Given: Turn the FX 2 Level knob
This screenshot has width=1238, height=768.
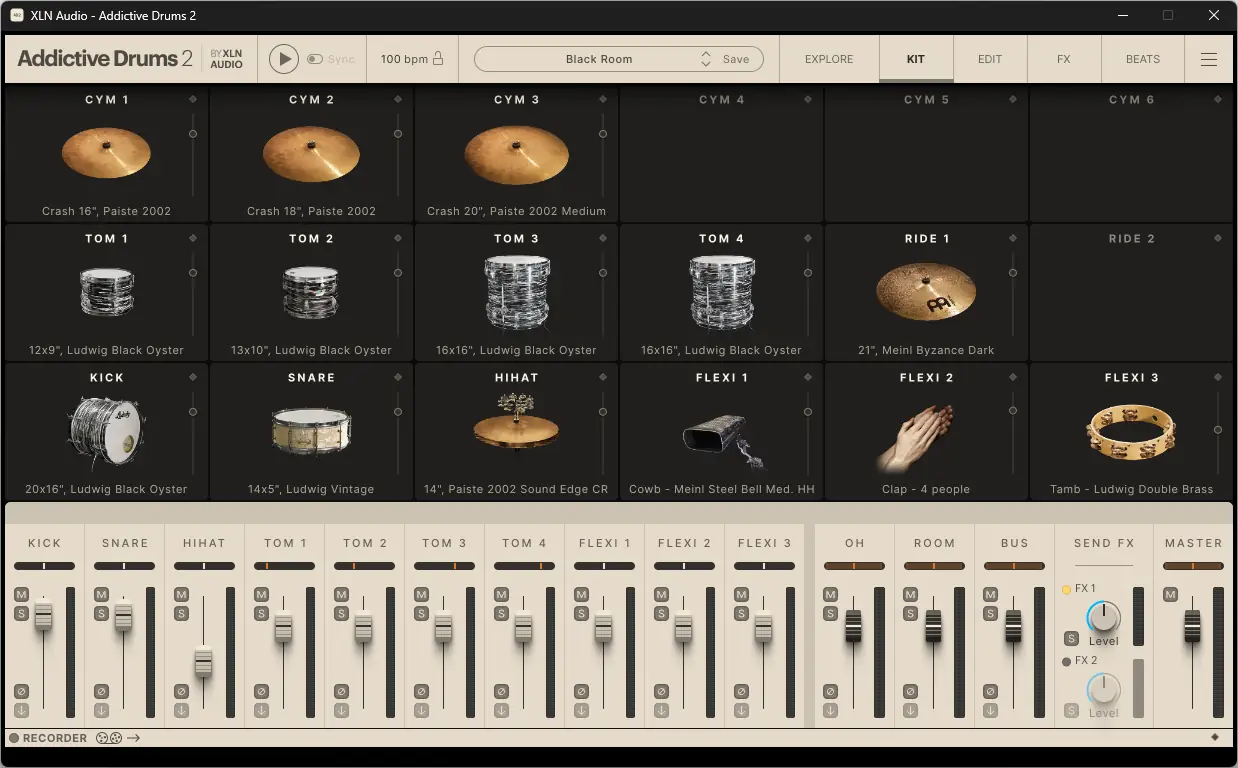Looking at the screenshot, I should pos(1104,689).
